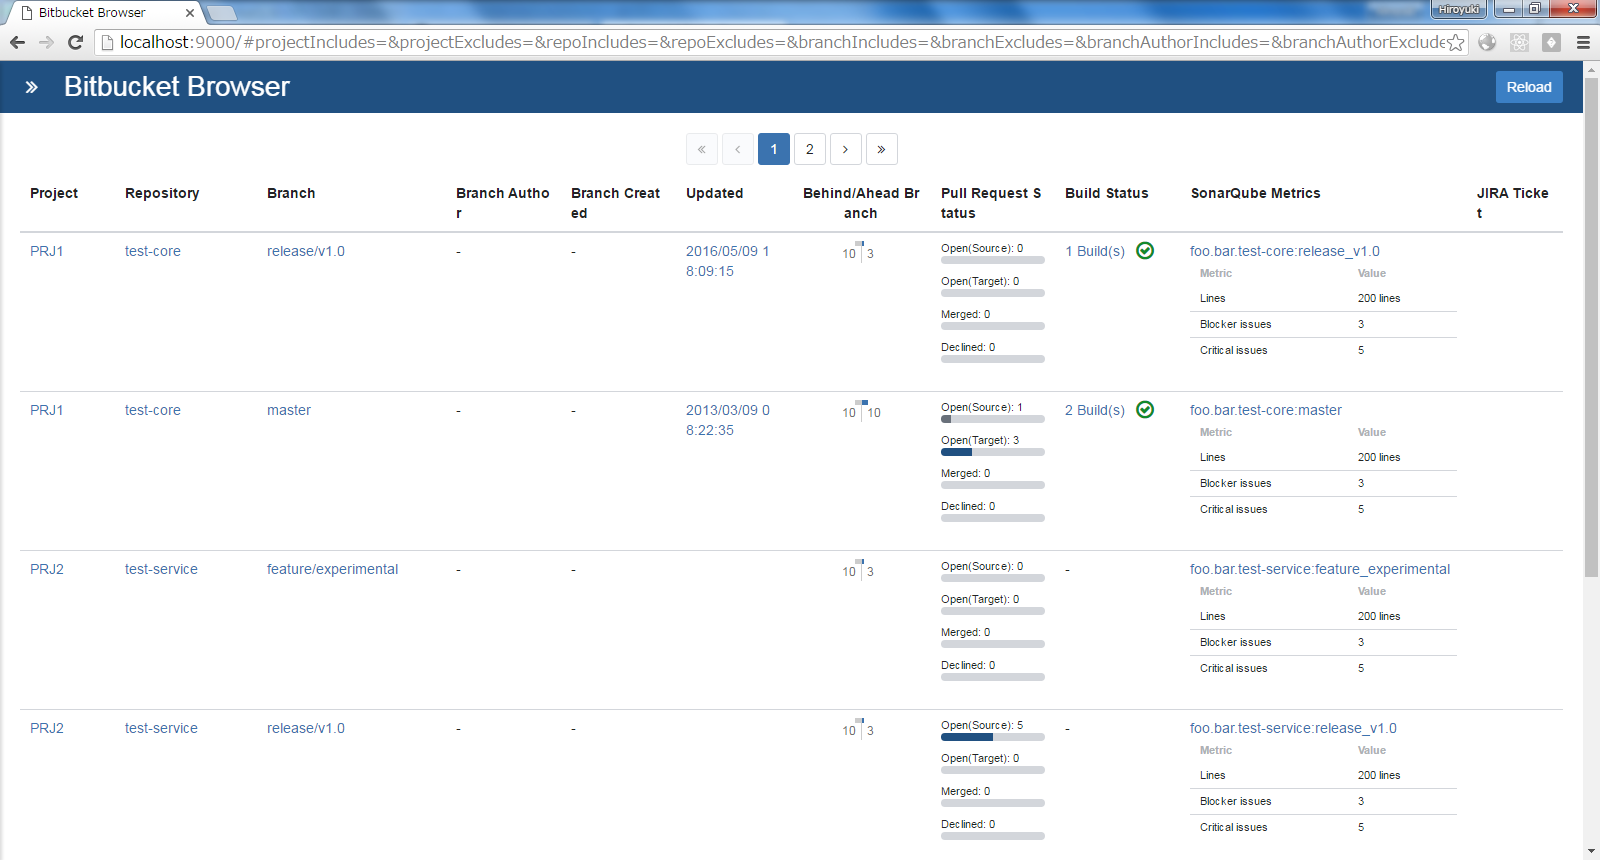Open a new browser tab
Image resolution: width=1600 pixels, height=860 pixels.
point(221,13)
